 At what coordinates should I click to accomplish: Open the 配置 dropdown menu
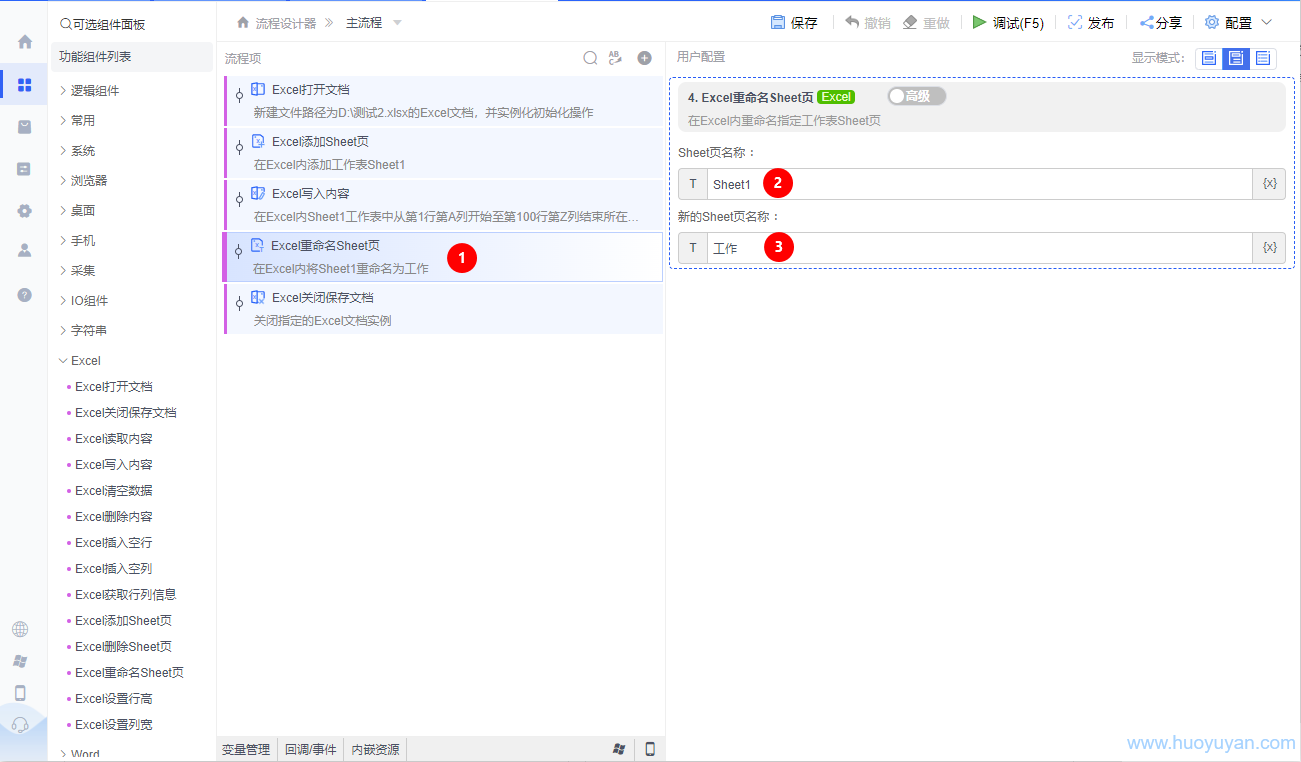pyautogui.click(x=1238, y=23)
